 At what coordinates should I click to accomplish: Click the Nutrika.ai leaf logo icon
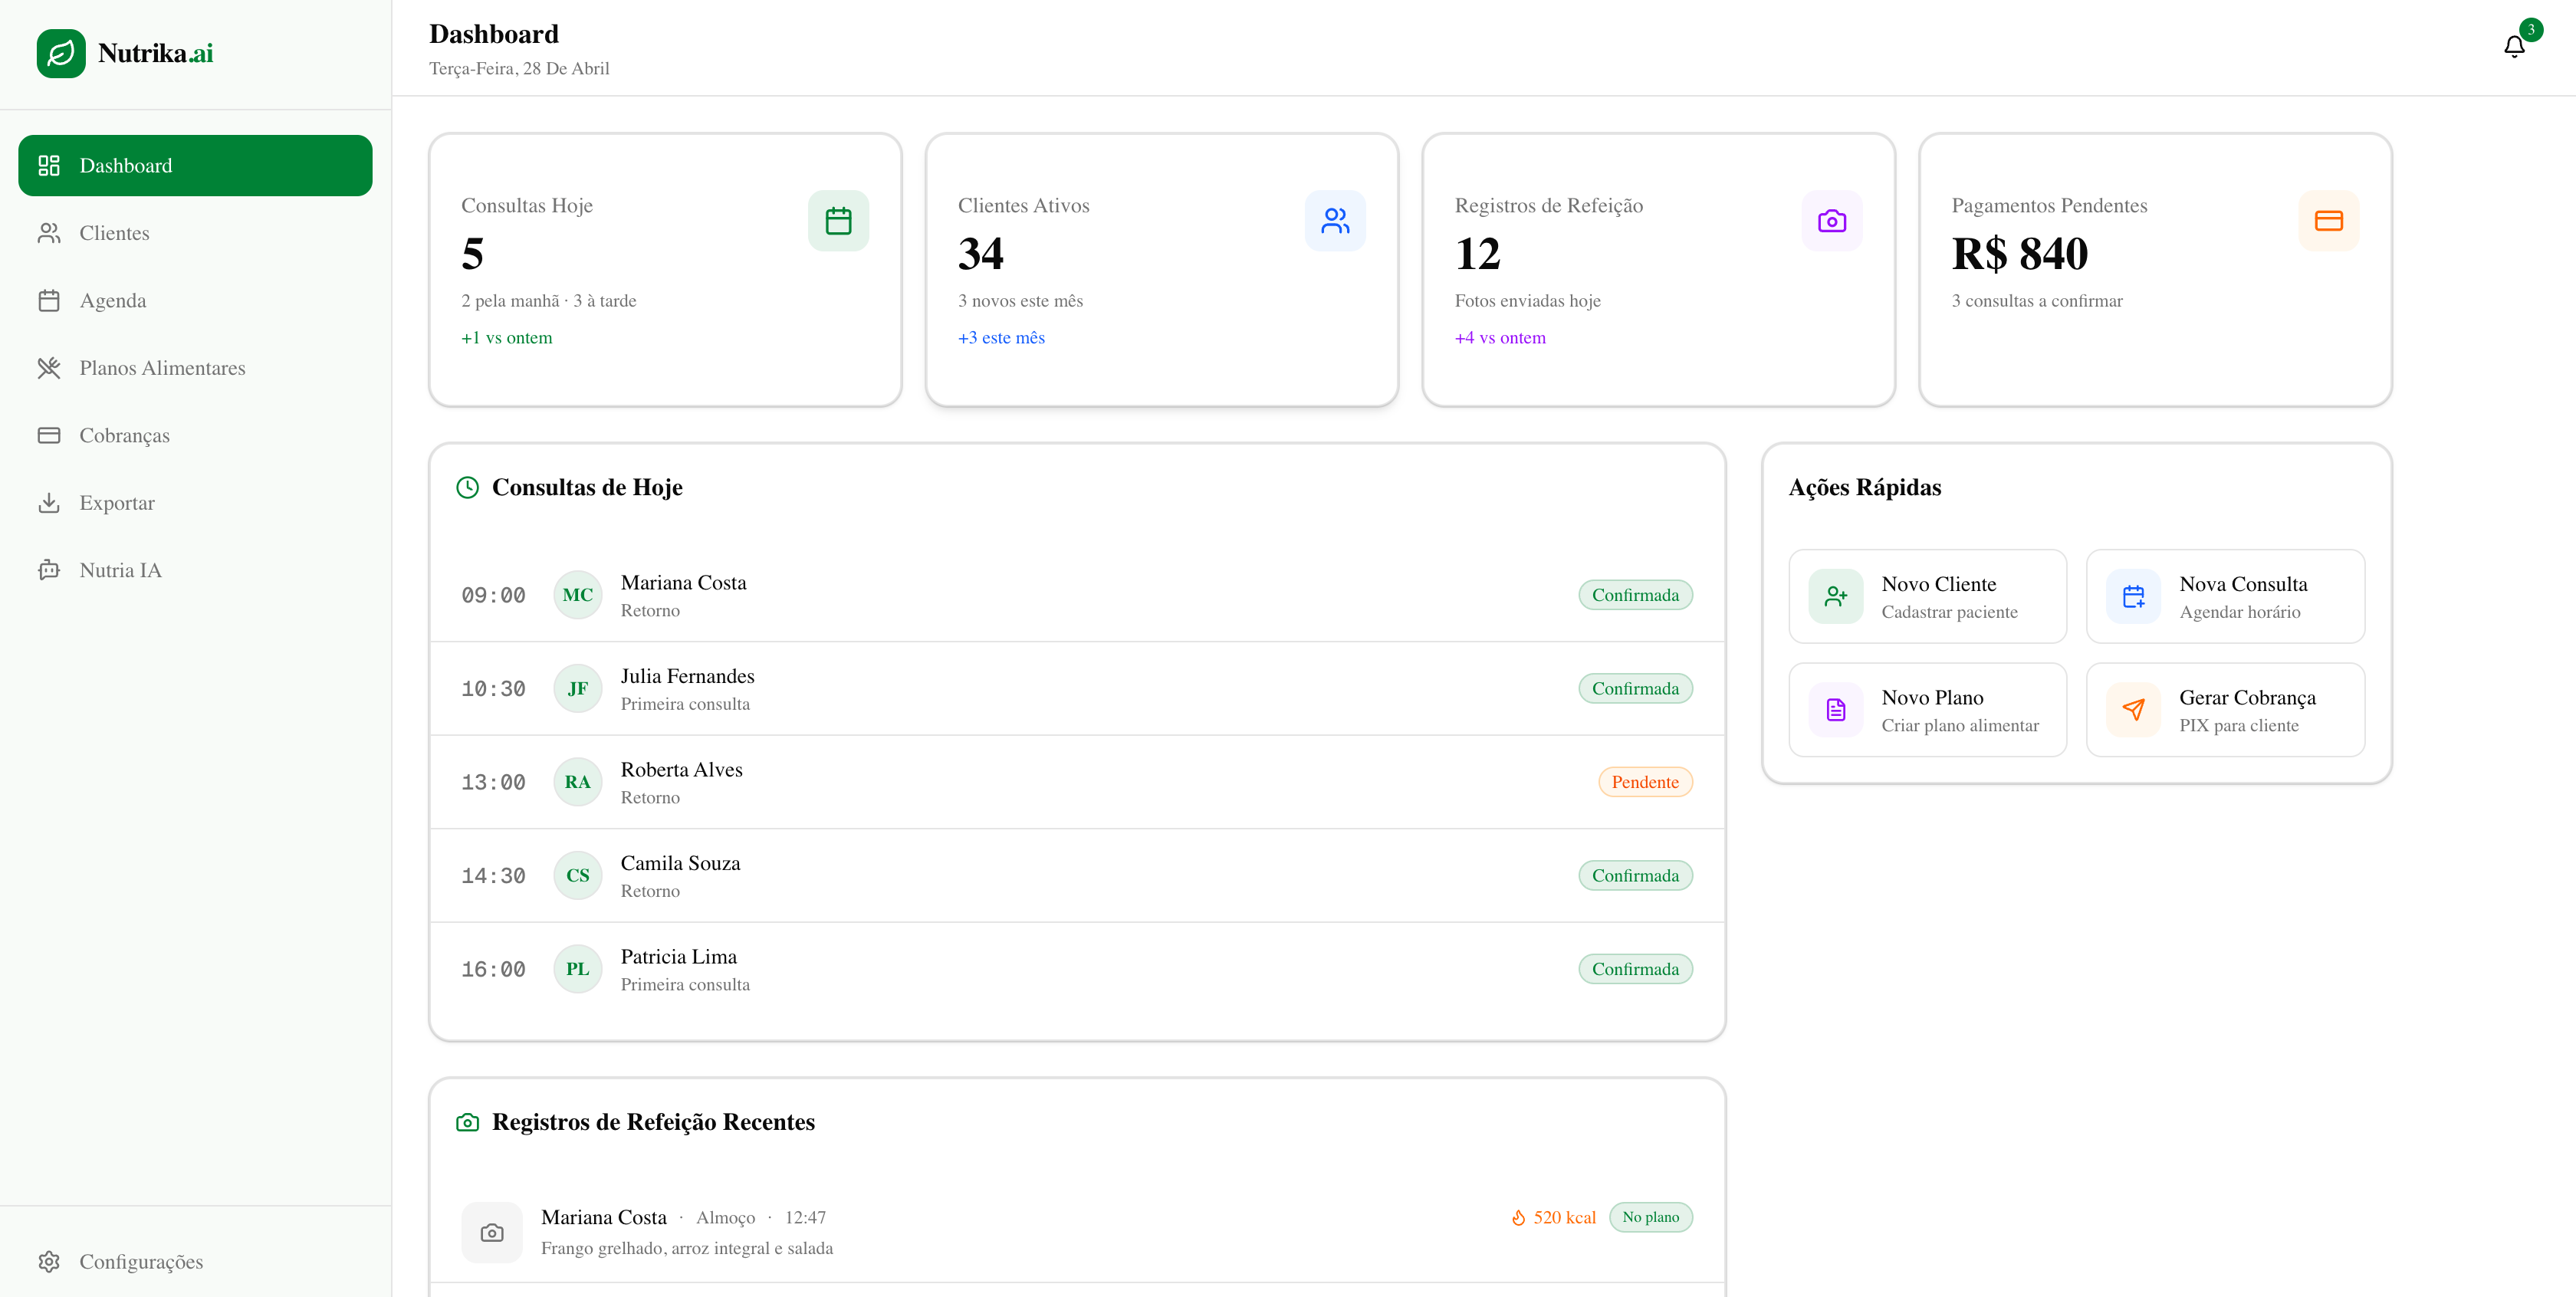[x=61, y=53]
